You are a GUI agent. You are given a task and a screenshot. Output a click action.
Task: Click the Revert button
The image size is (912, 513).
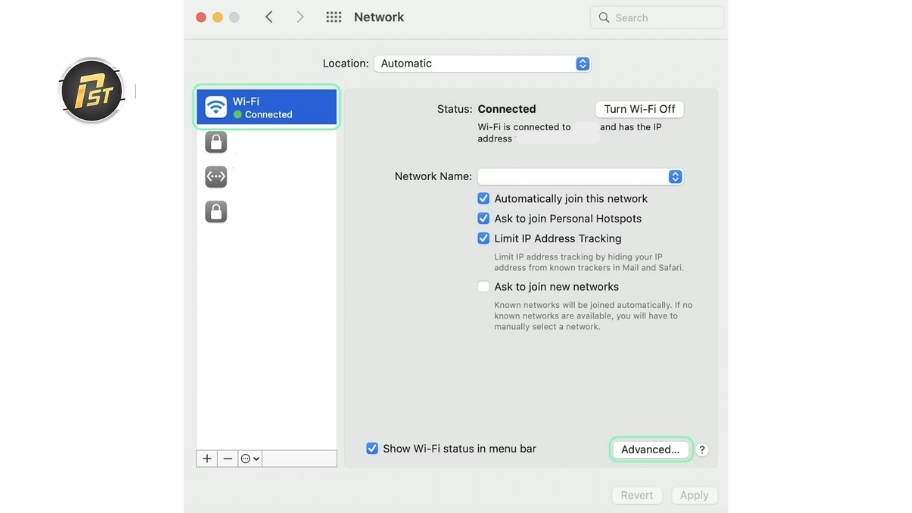pyautogui.click(x=637, y=495)
